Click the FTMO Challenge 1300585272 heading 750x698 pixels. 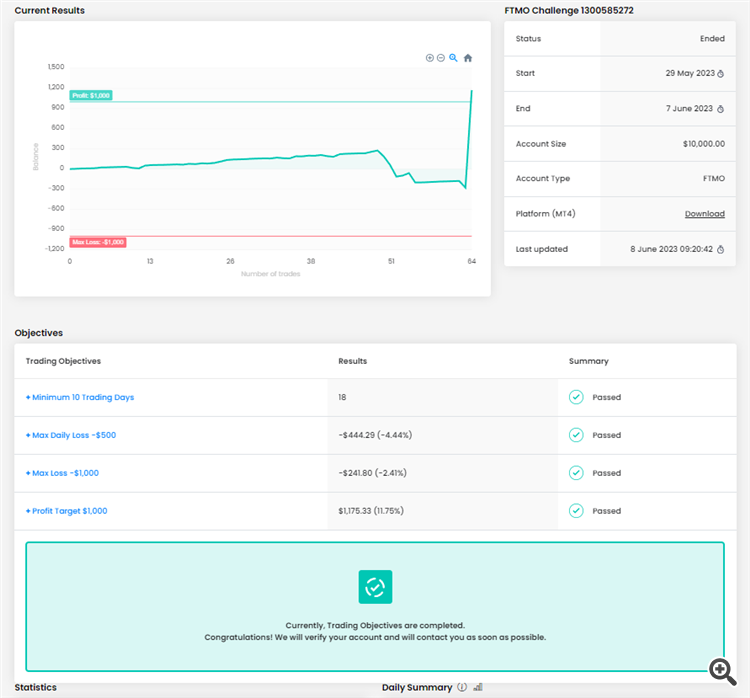click(569, 11)
